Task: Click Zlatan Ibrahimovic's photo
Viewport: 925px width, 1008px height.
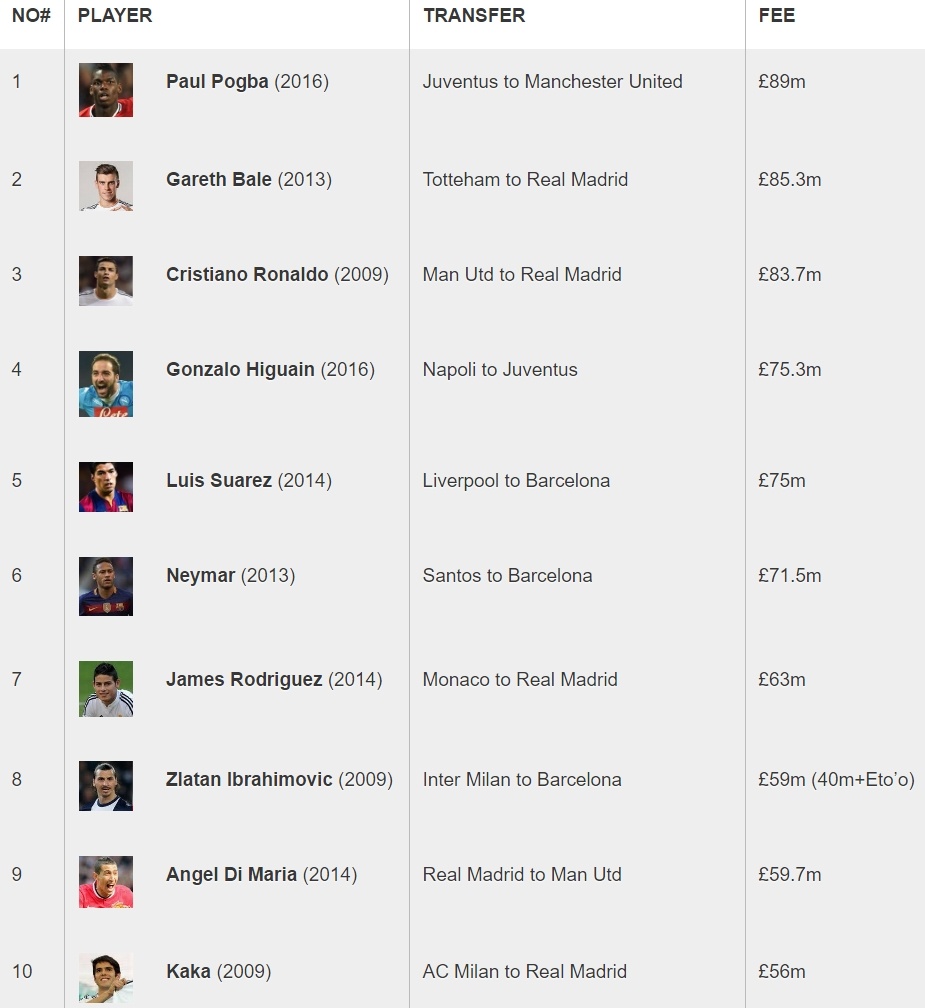Action: [106, 786]
